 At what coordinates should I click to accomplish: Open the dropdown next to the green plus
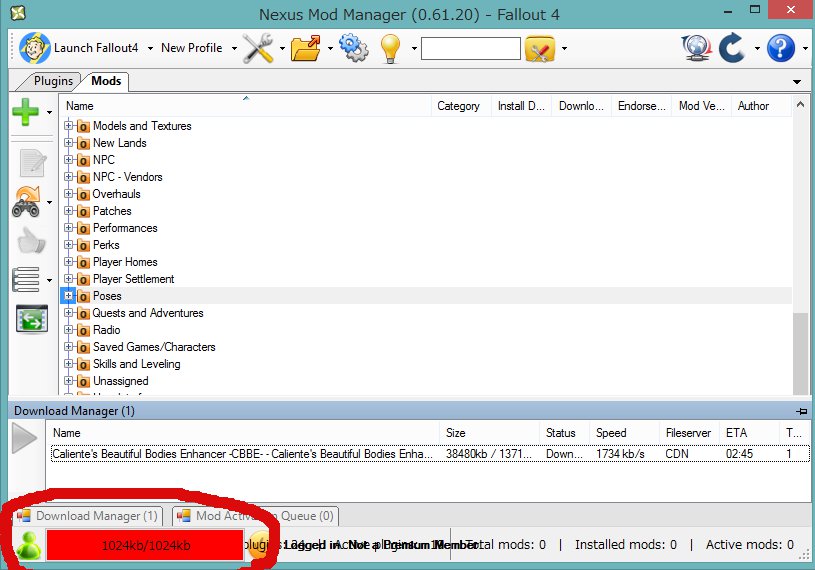click(x=49, y=112)
